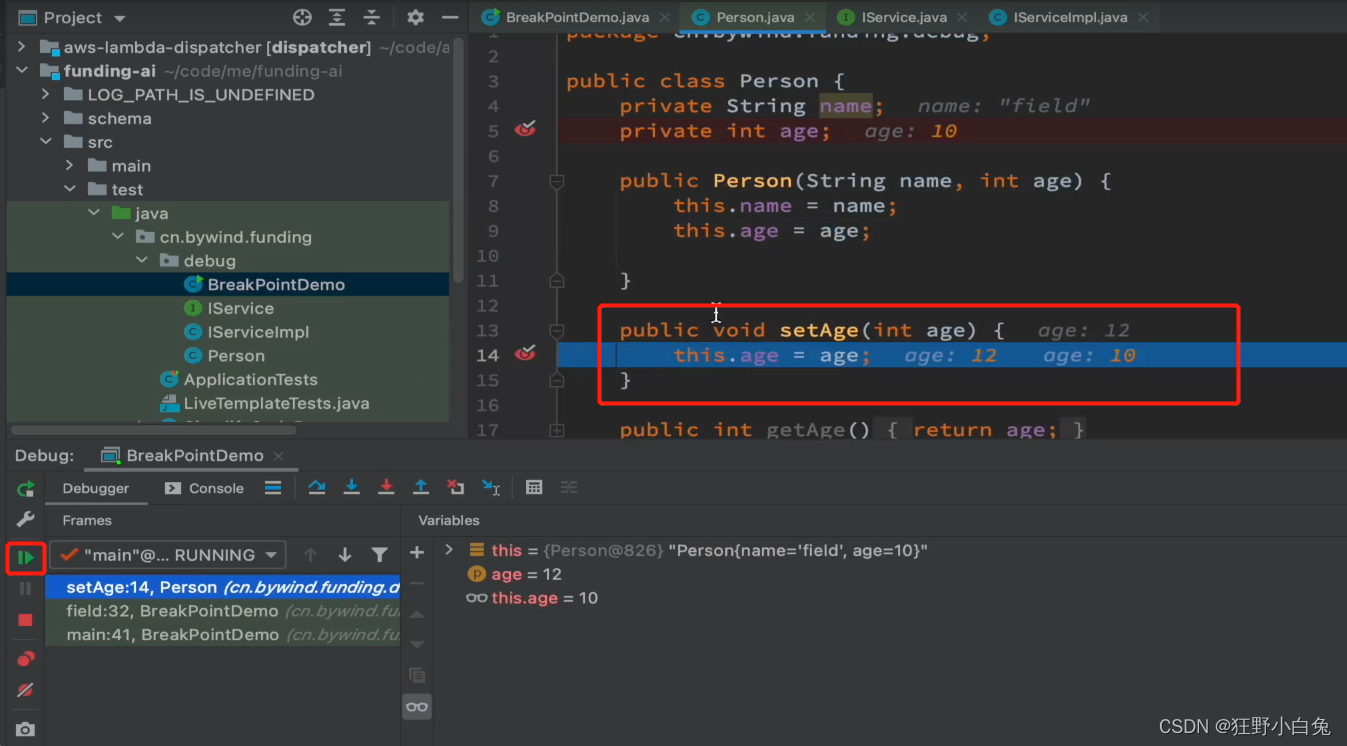Switch to the Debugger tab
1347x746 pixels.
96,488
